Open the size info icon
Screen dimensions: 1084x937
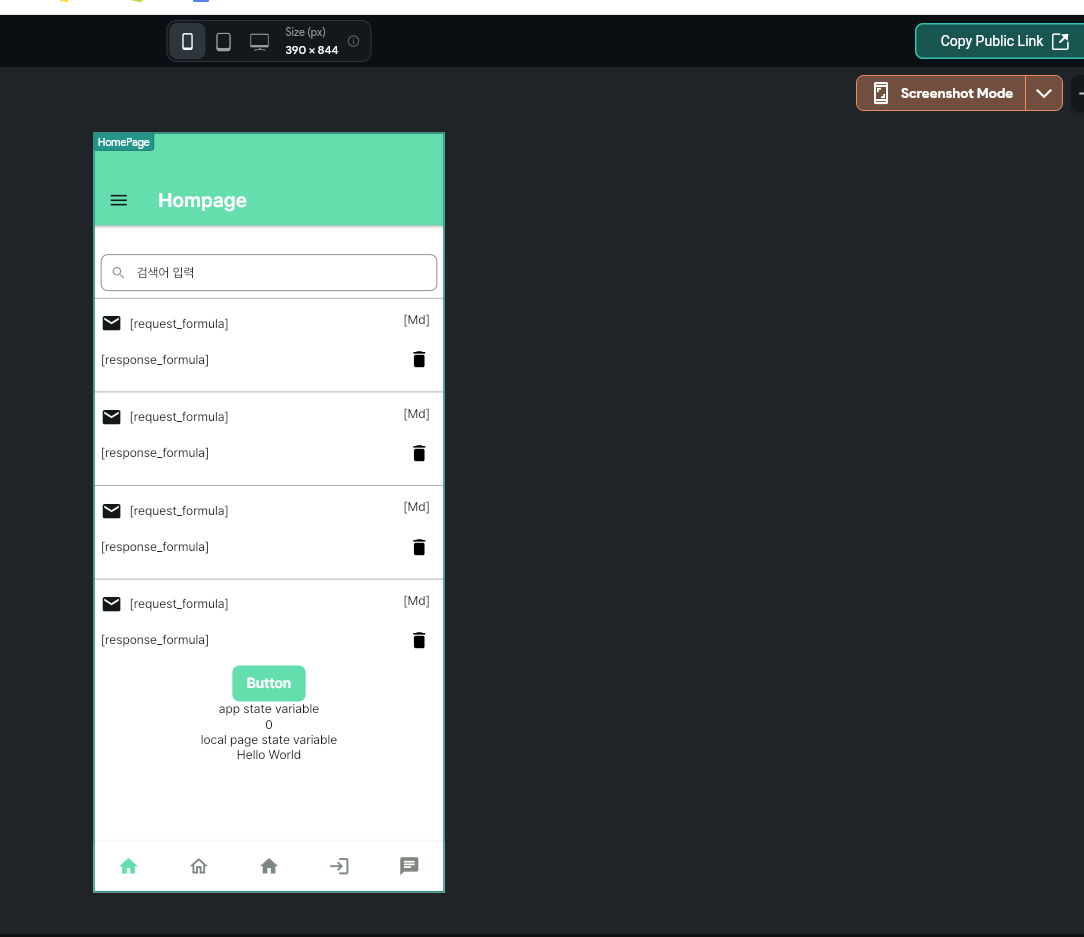(353, 41)
